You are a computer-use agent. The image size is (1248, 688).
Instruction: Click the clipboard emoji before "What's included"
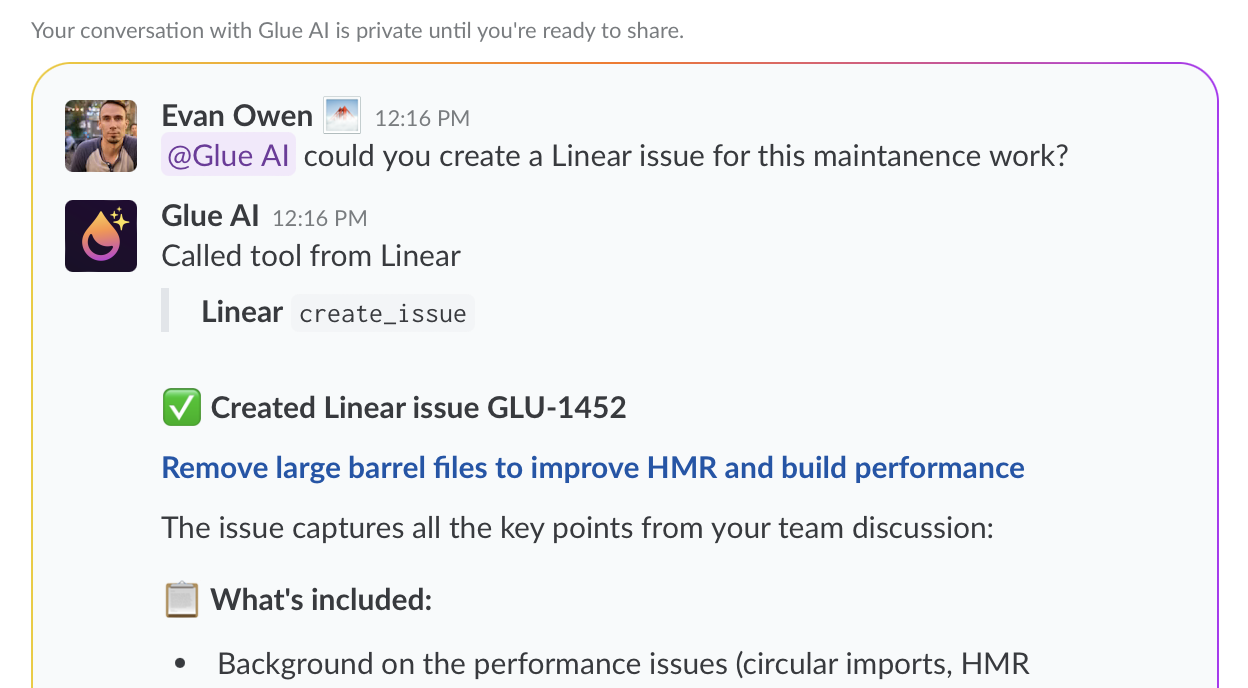coord(180,598)
